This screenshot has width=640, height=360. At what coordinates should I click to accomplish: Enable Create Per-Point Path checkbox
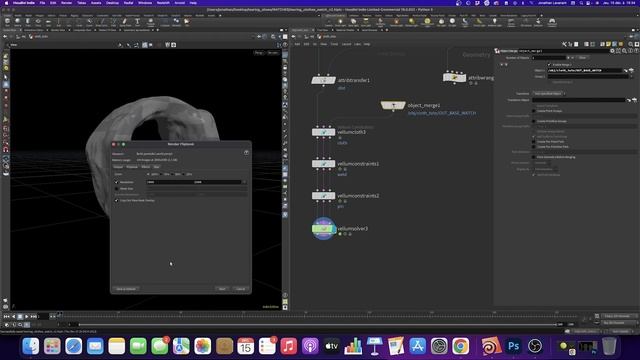click(534, 142)
